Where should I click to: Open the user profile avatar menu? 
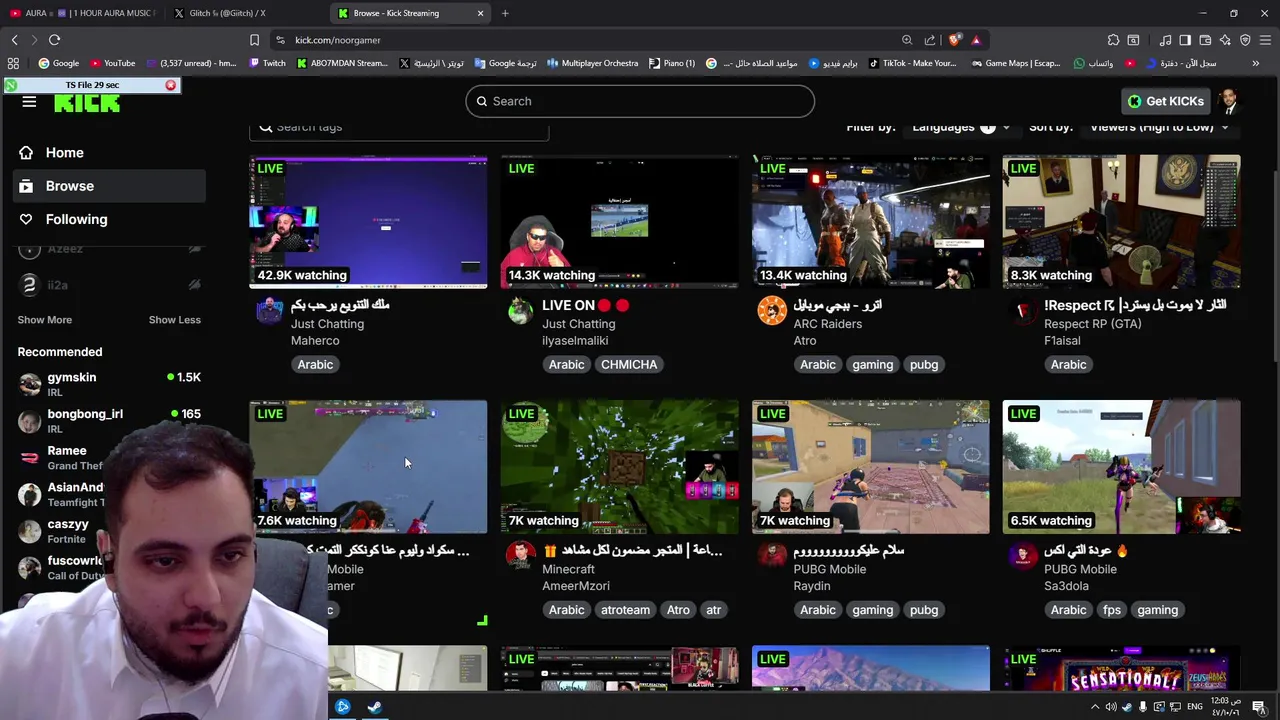click(x=1229, y=101)
